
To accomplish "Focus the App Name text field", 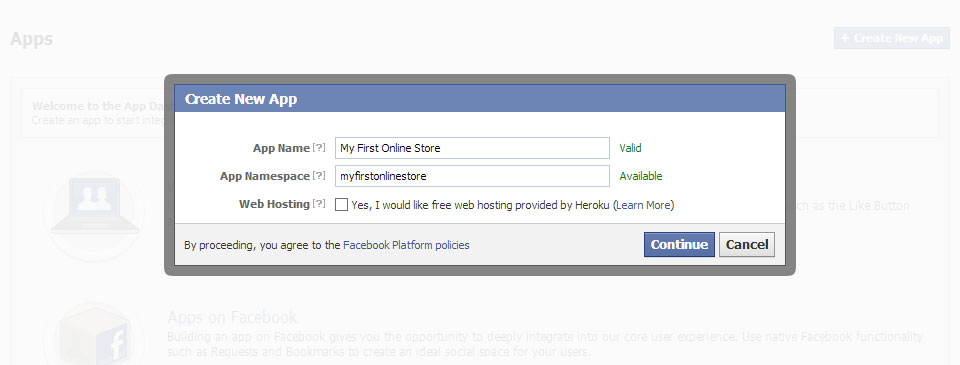I will tap(472, 148).
